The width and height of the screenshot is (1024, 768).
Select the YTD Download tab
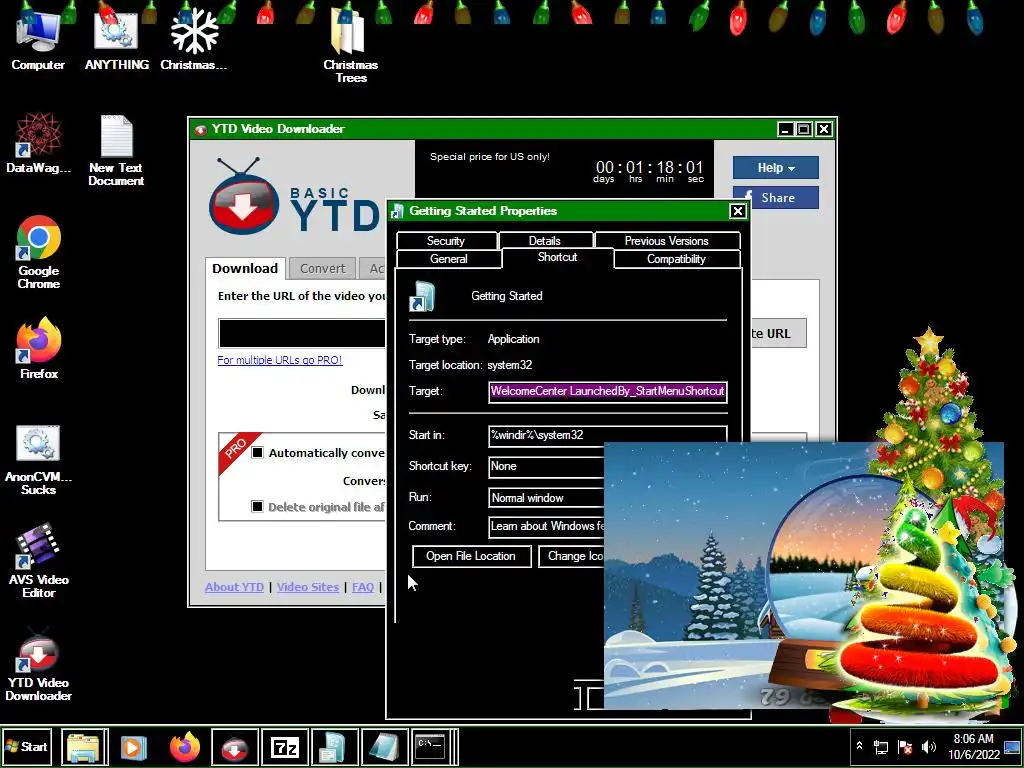point(245,268)
